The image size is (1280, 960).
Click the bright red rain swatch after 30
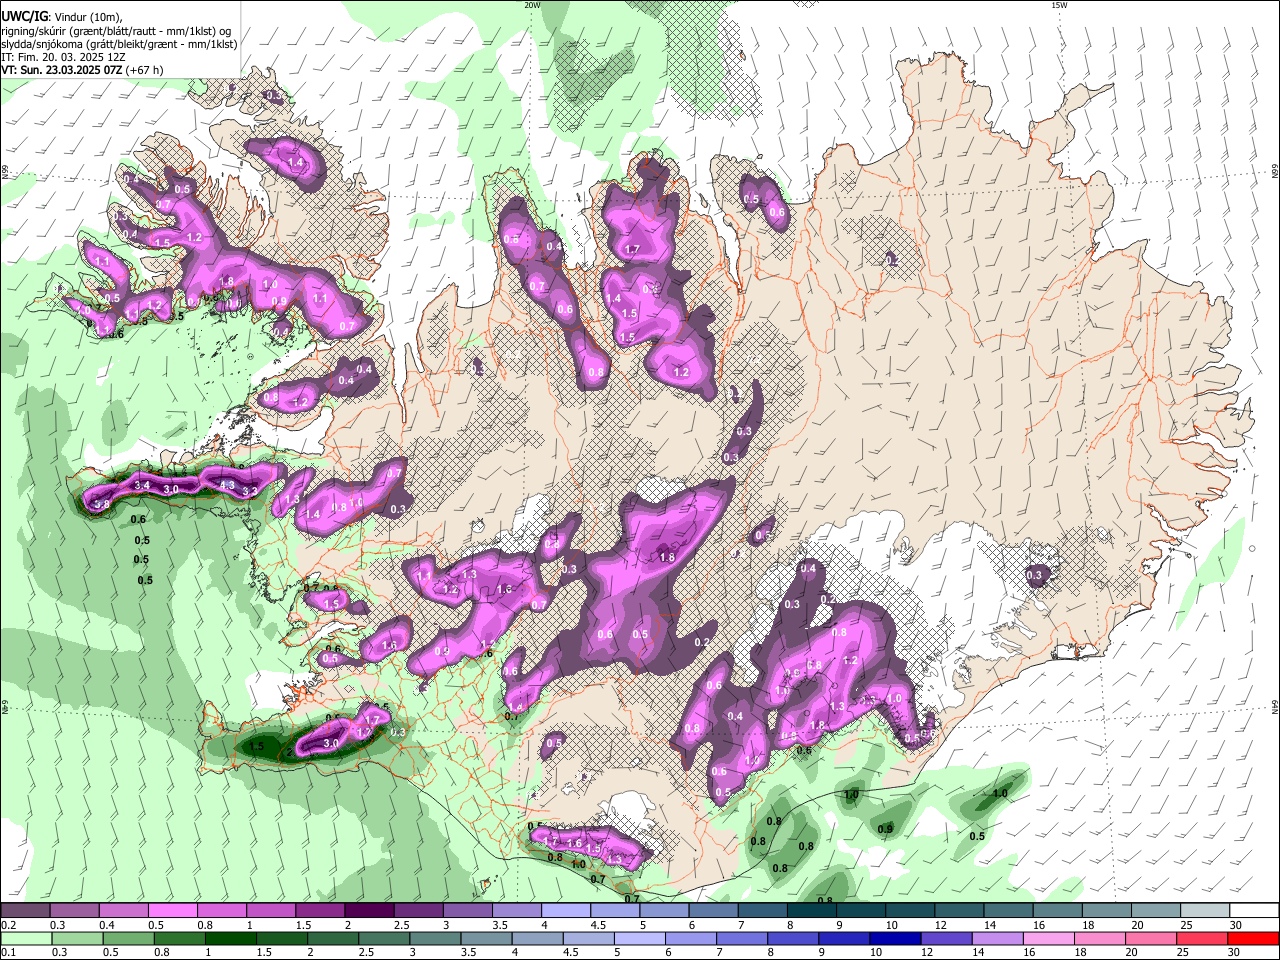point(1252,938)
